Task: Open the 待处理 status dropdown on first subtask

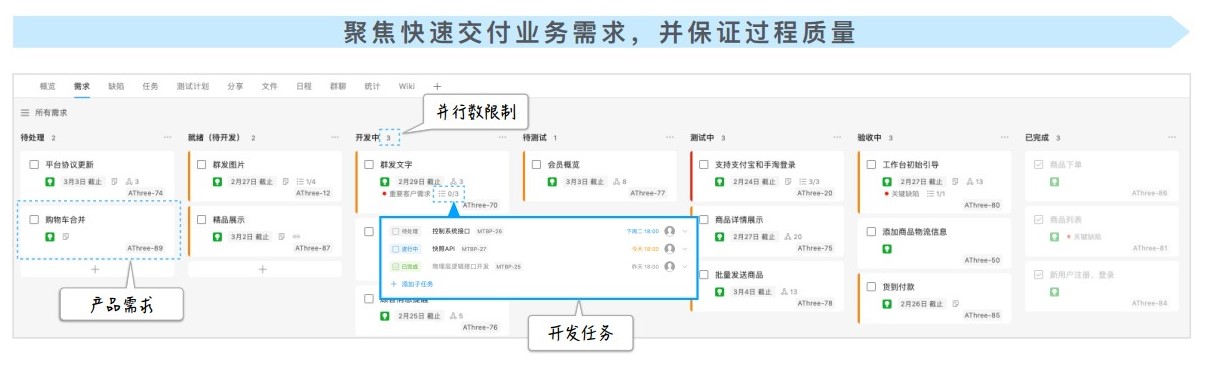Action: pos(405,231)
